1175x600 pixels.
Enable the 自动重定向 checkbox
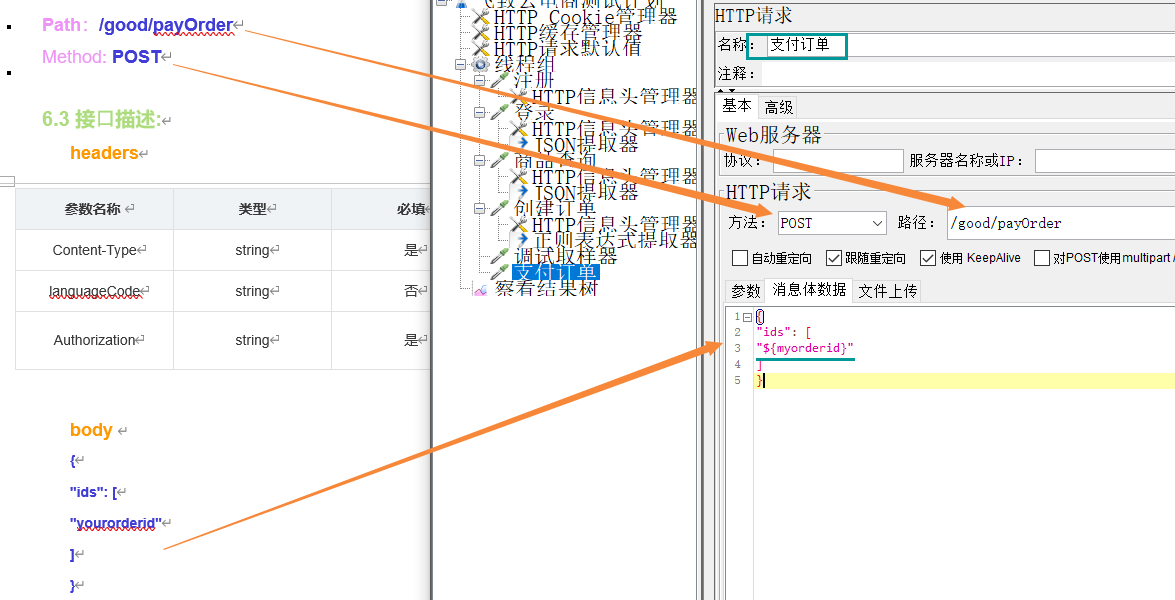pos(738,258)
